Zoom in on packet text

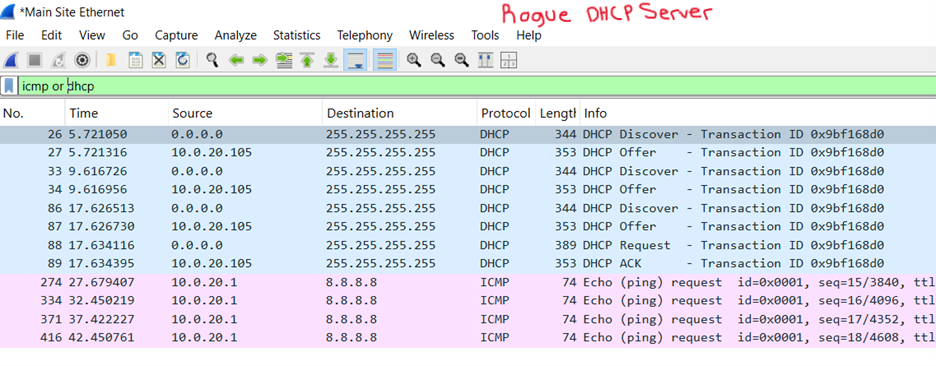pyautogui.click(x=414, y=60)
